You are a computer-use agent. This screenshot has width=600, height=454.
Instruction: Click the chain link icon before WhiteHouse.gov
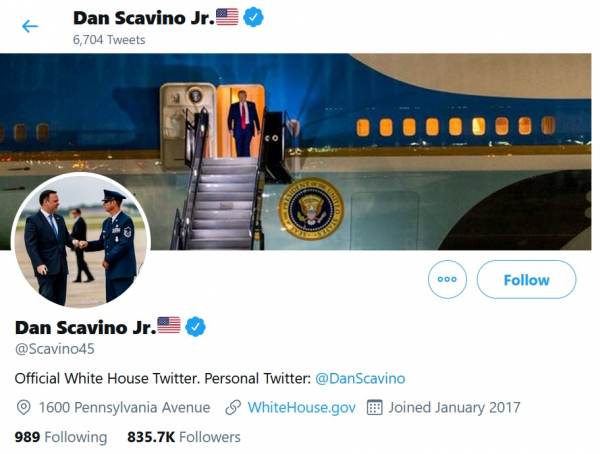(233, 408)
